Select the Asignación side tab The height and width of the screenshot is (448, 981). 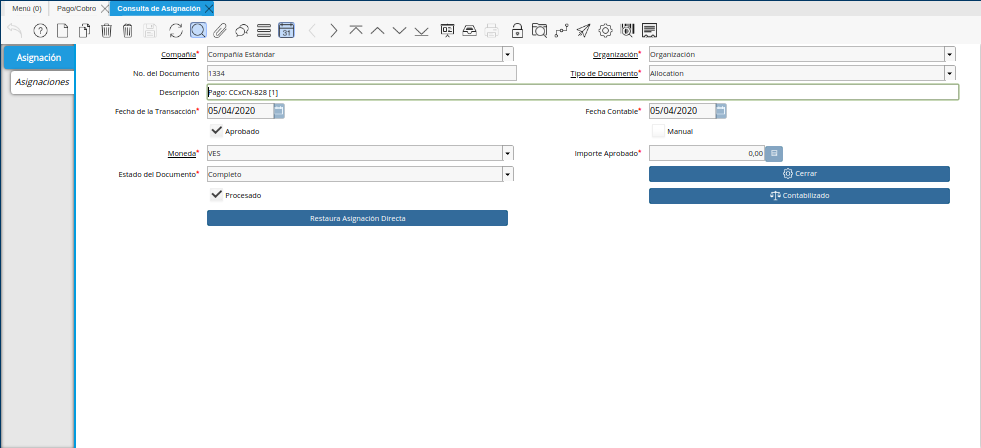click(39, 58)
